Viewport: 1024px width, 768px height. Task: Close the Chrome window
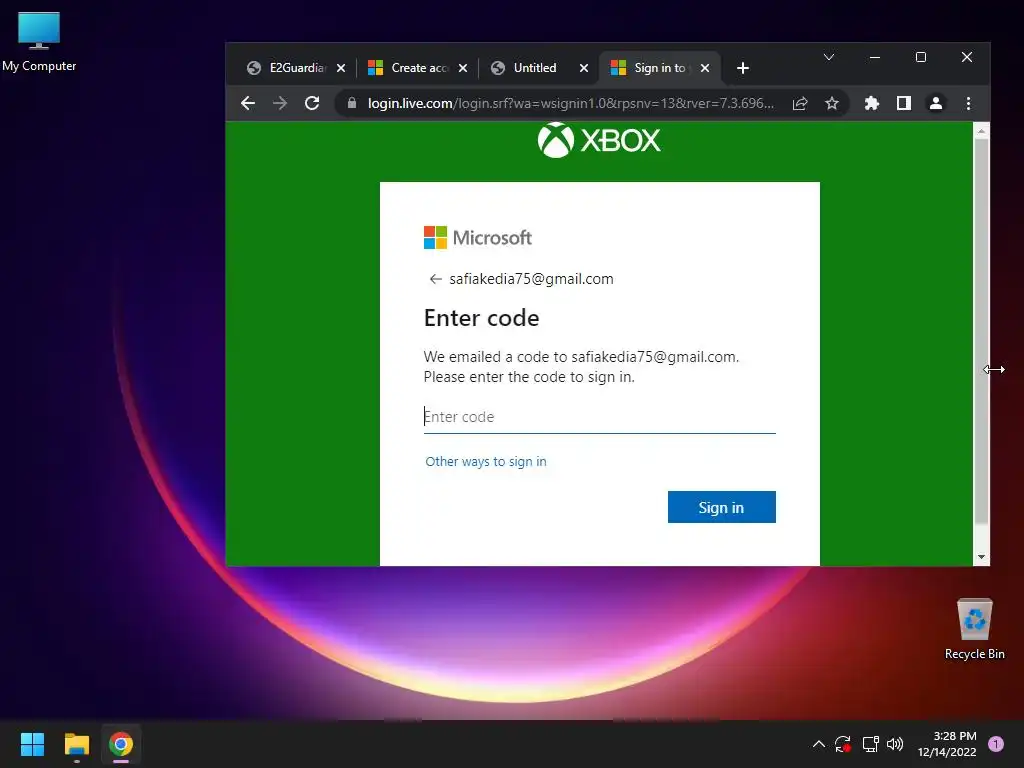(x=967, y=57)
